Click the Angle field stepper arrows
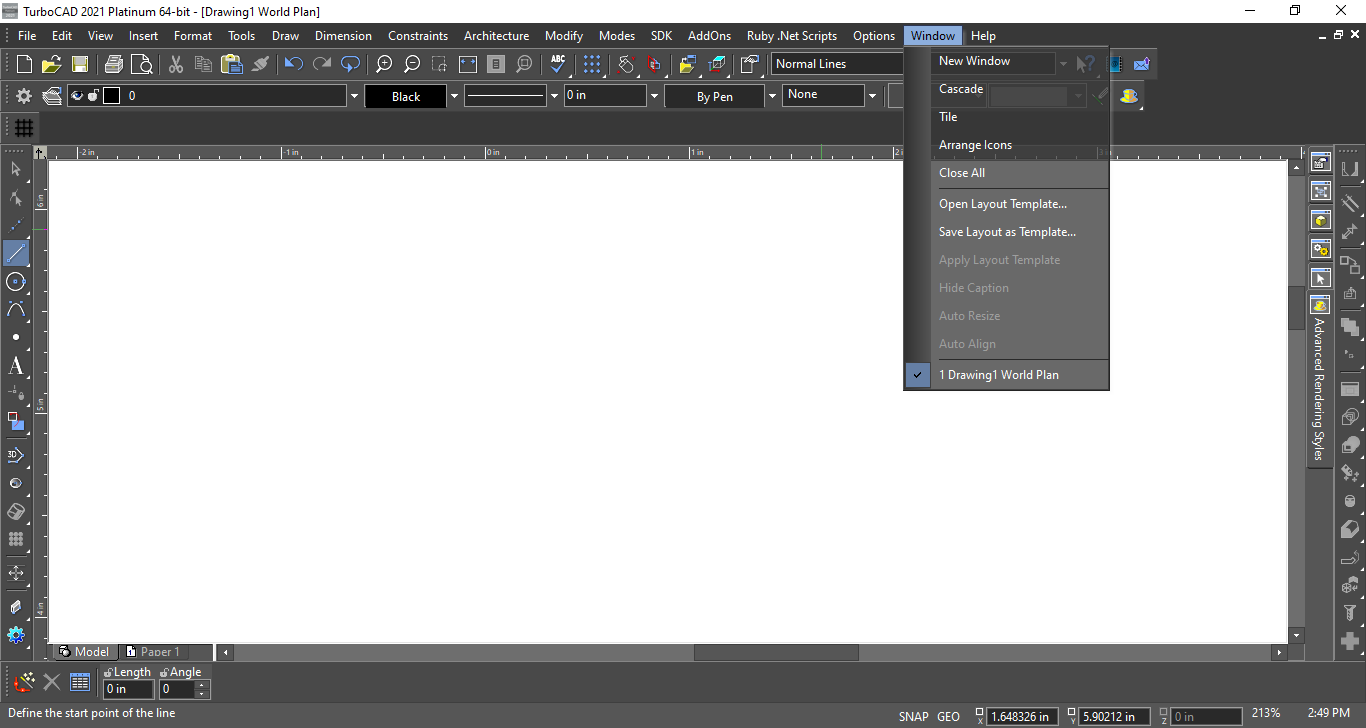The image size is (1366, 728). click(202, 689)
